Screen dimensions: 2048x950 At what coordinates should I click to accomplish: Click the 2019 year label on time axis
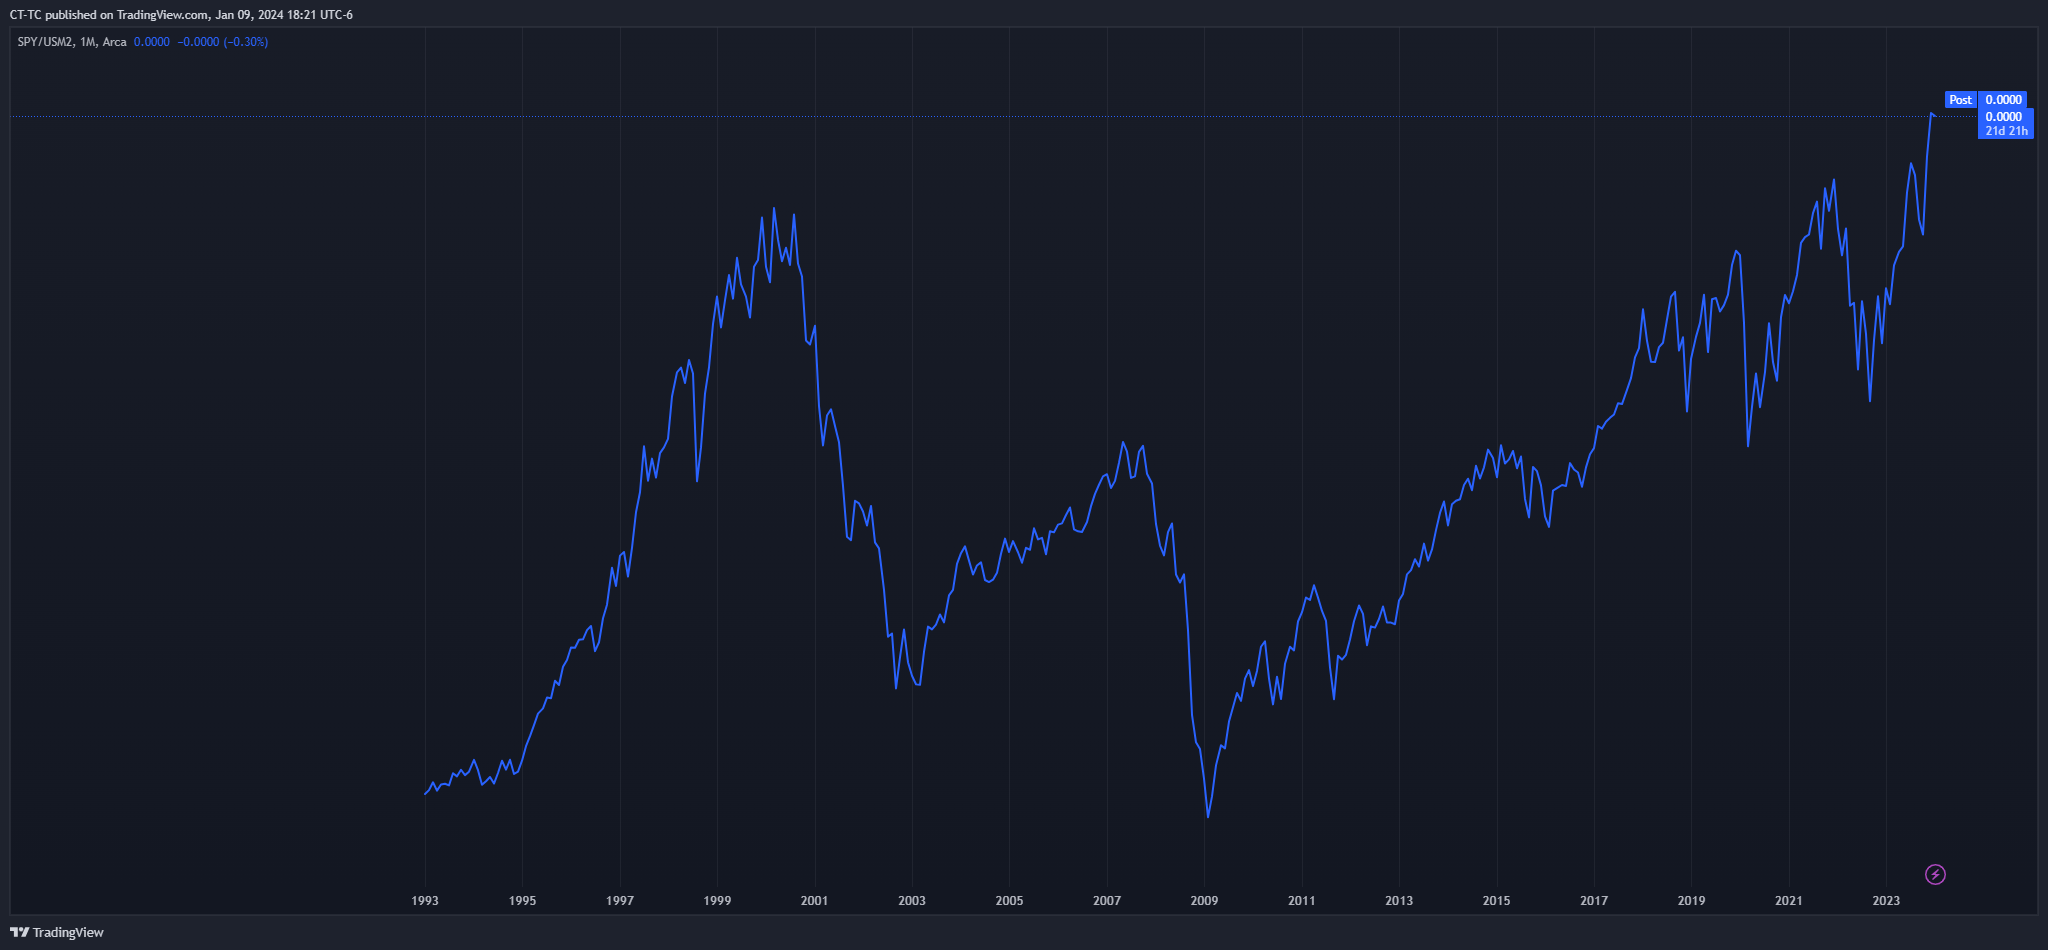[x=1691, y=901]
